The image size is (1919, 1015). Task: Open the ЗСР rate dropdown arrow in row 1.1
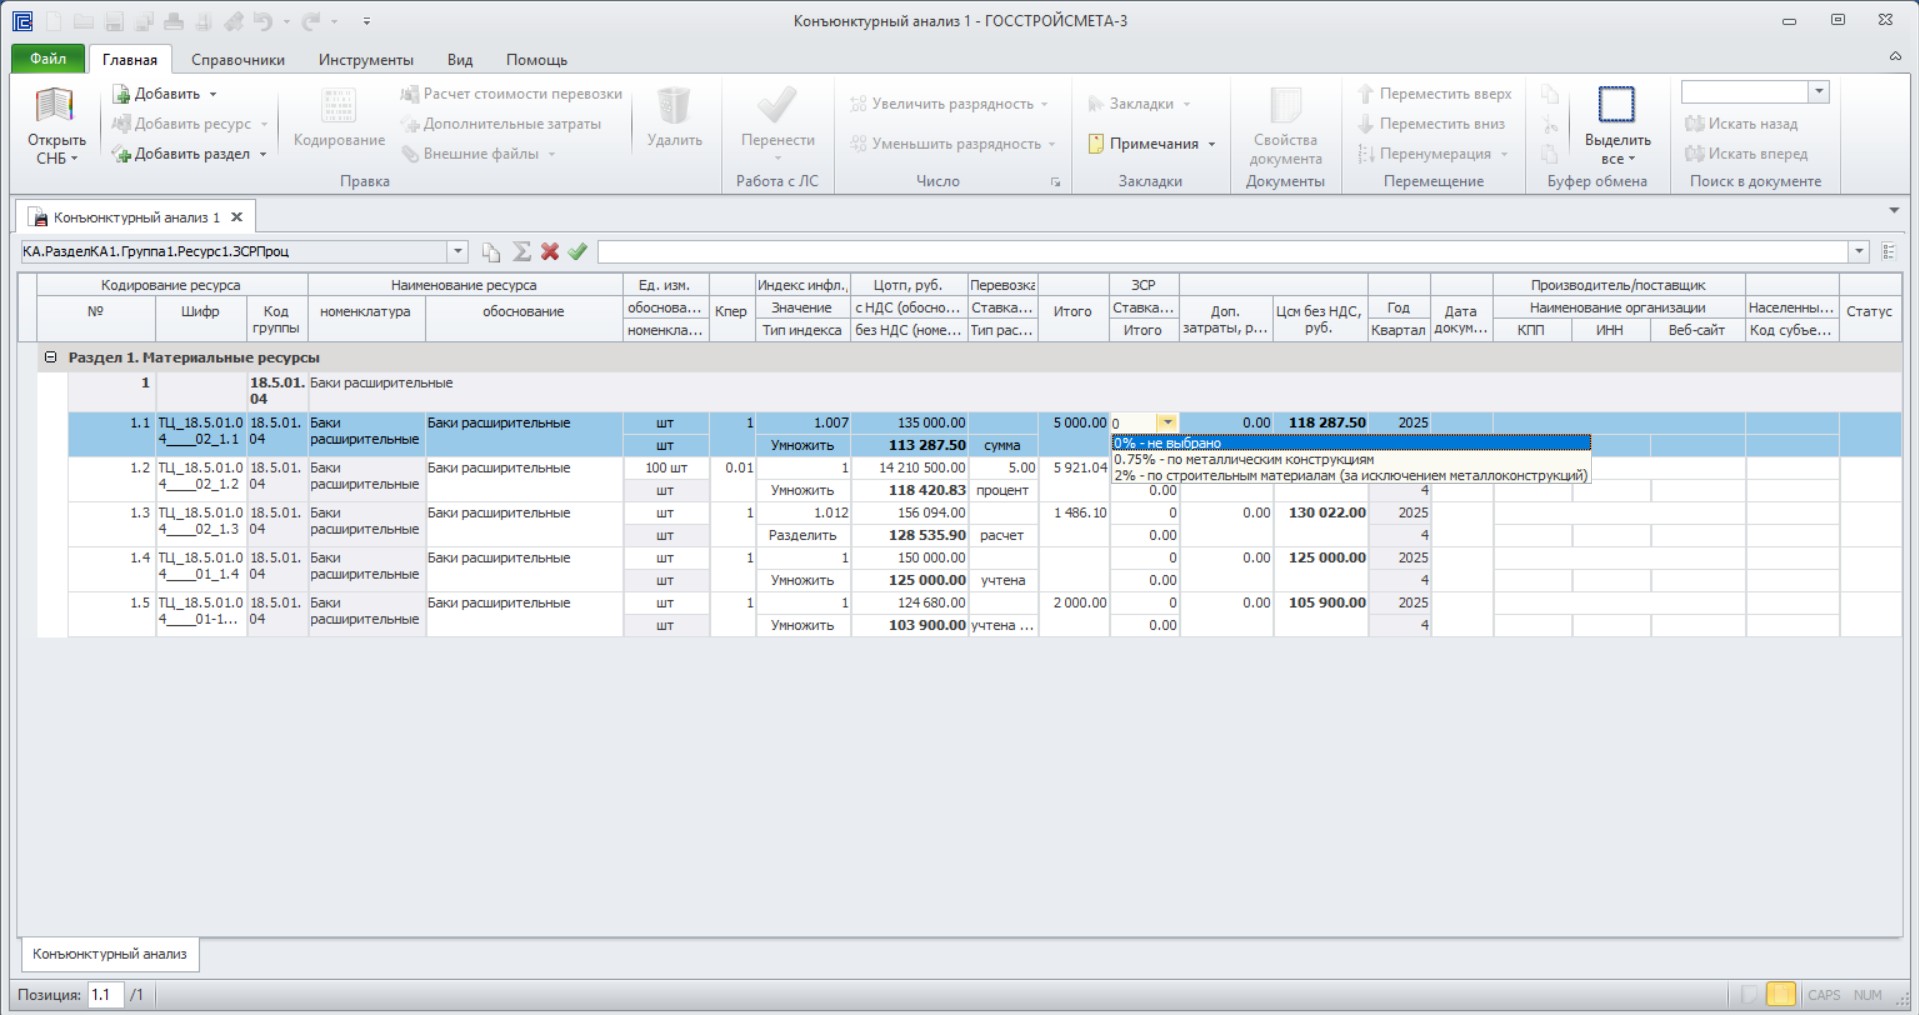point(1167,423)
